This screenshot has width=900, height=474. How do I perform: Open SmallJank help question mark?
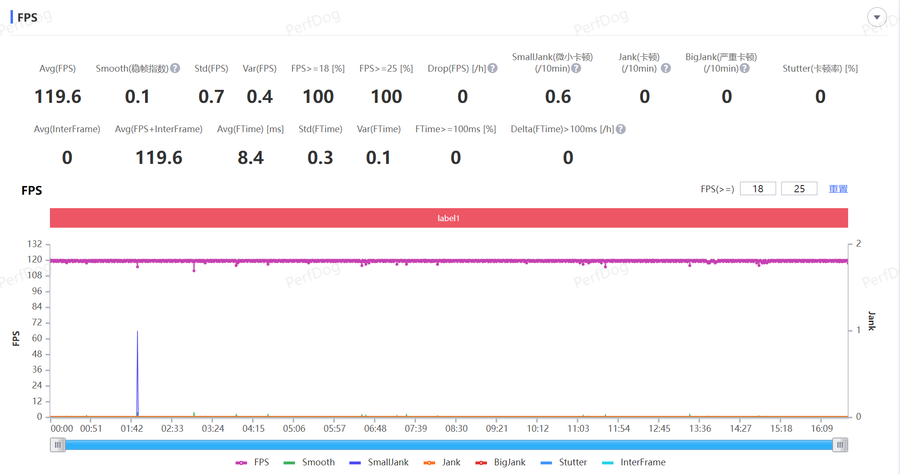click(576, 69)
